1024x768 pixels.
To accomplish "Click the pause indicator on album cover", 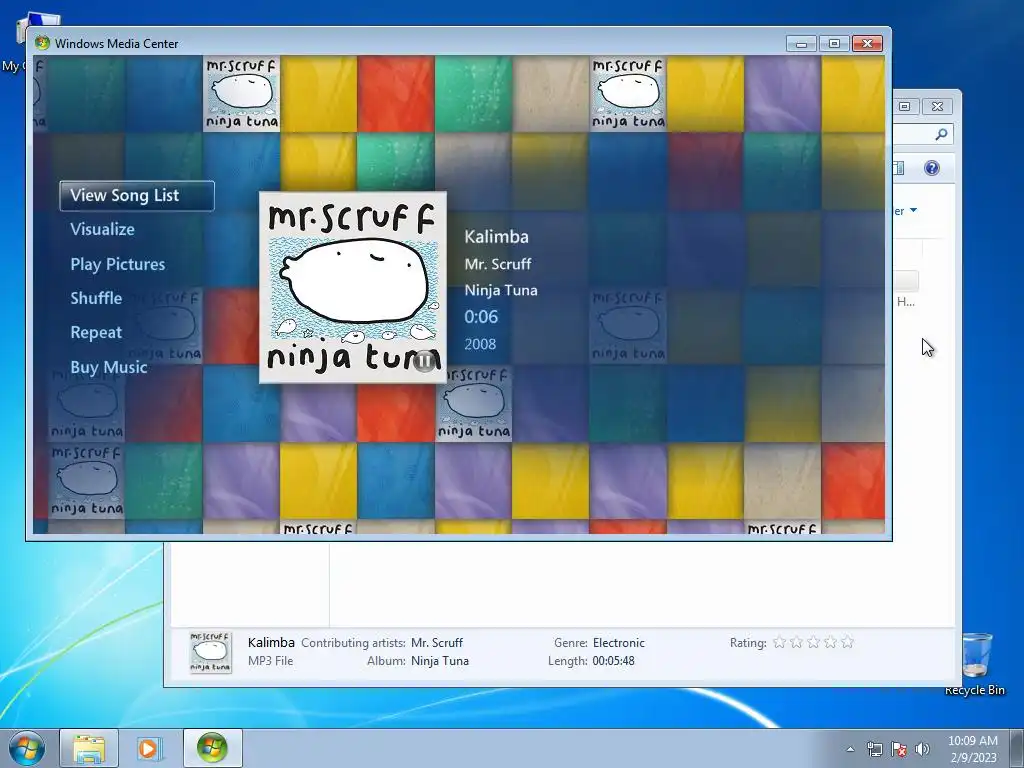I will pyautogui.click(x=424, y=360).
